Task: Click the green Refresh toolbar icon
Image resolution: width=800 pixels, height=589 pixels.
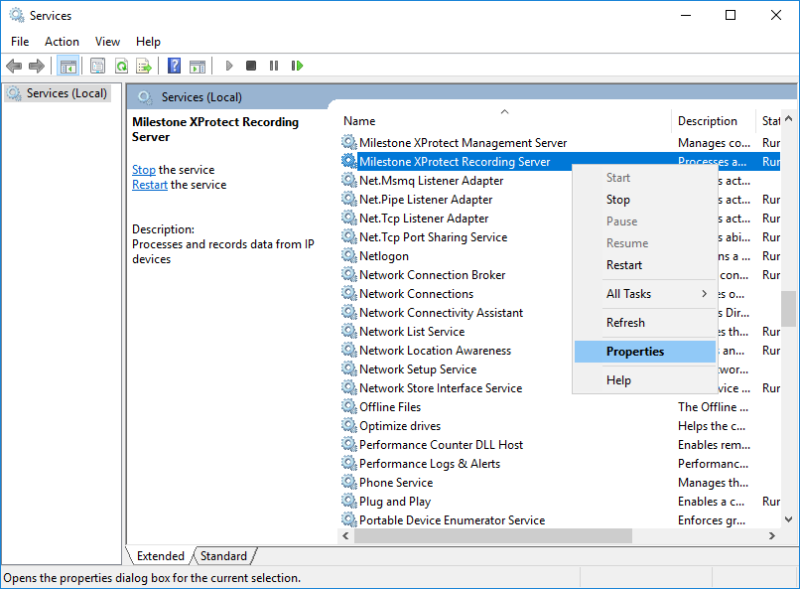Action: click(121, 66)
